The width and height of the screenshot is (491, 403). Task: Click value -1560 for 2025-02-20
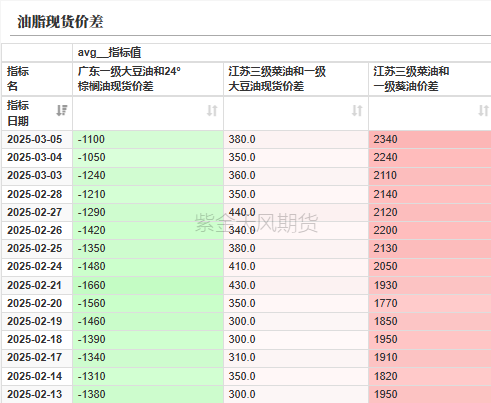pos(91,303)
